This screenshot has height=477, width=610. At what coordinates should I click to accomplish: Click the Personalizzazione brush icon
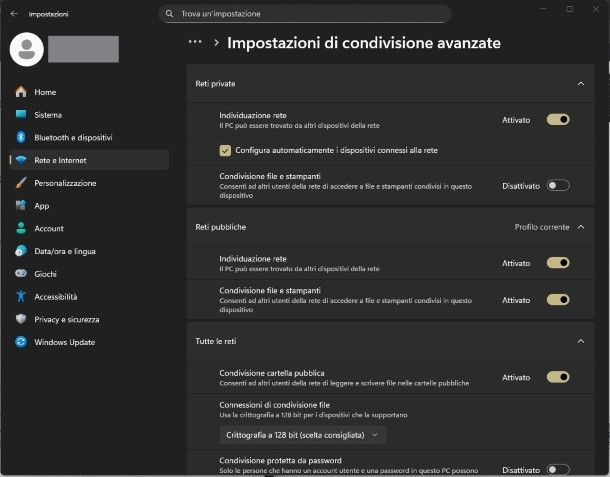(x=21, y=183)
